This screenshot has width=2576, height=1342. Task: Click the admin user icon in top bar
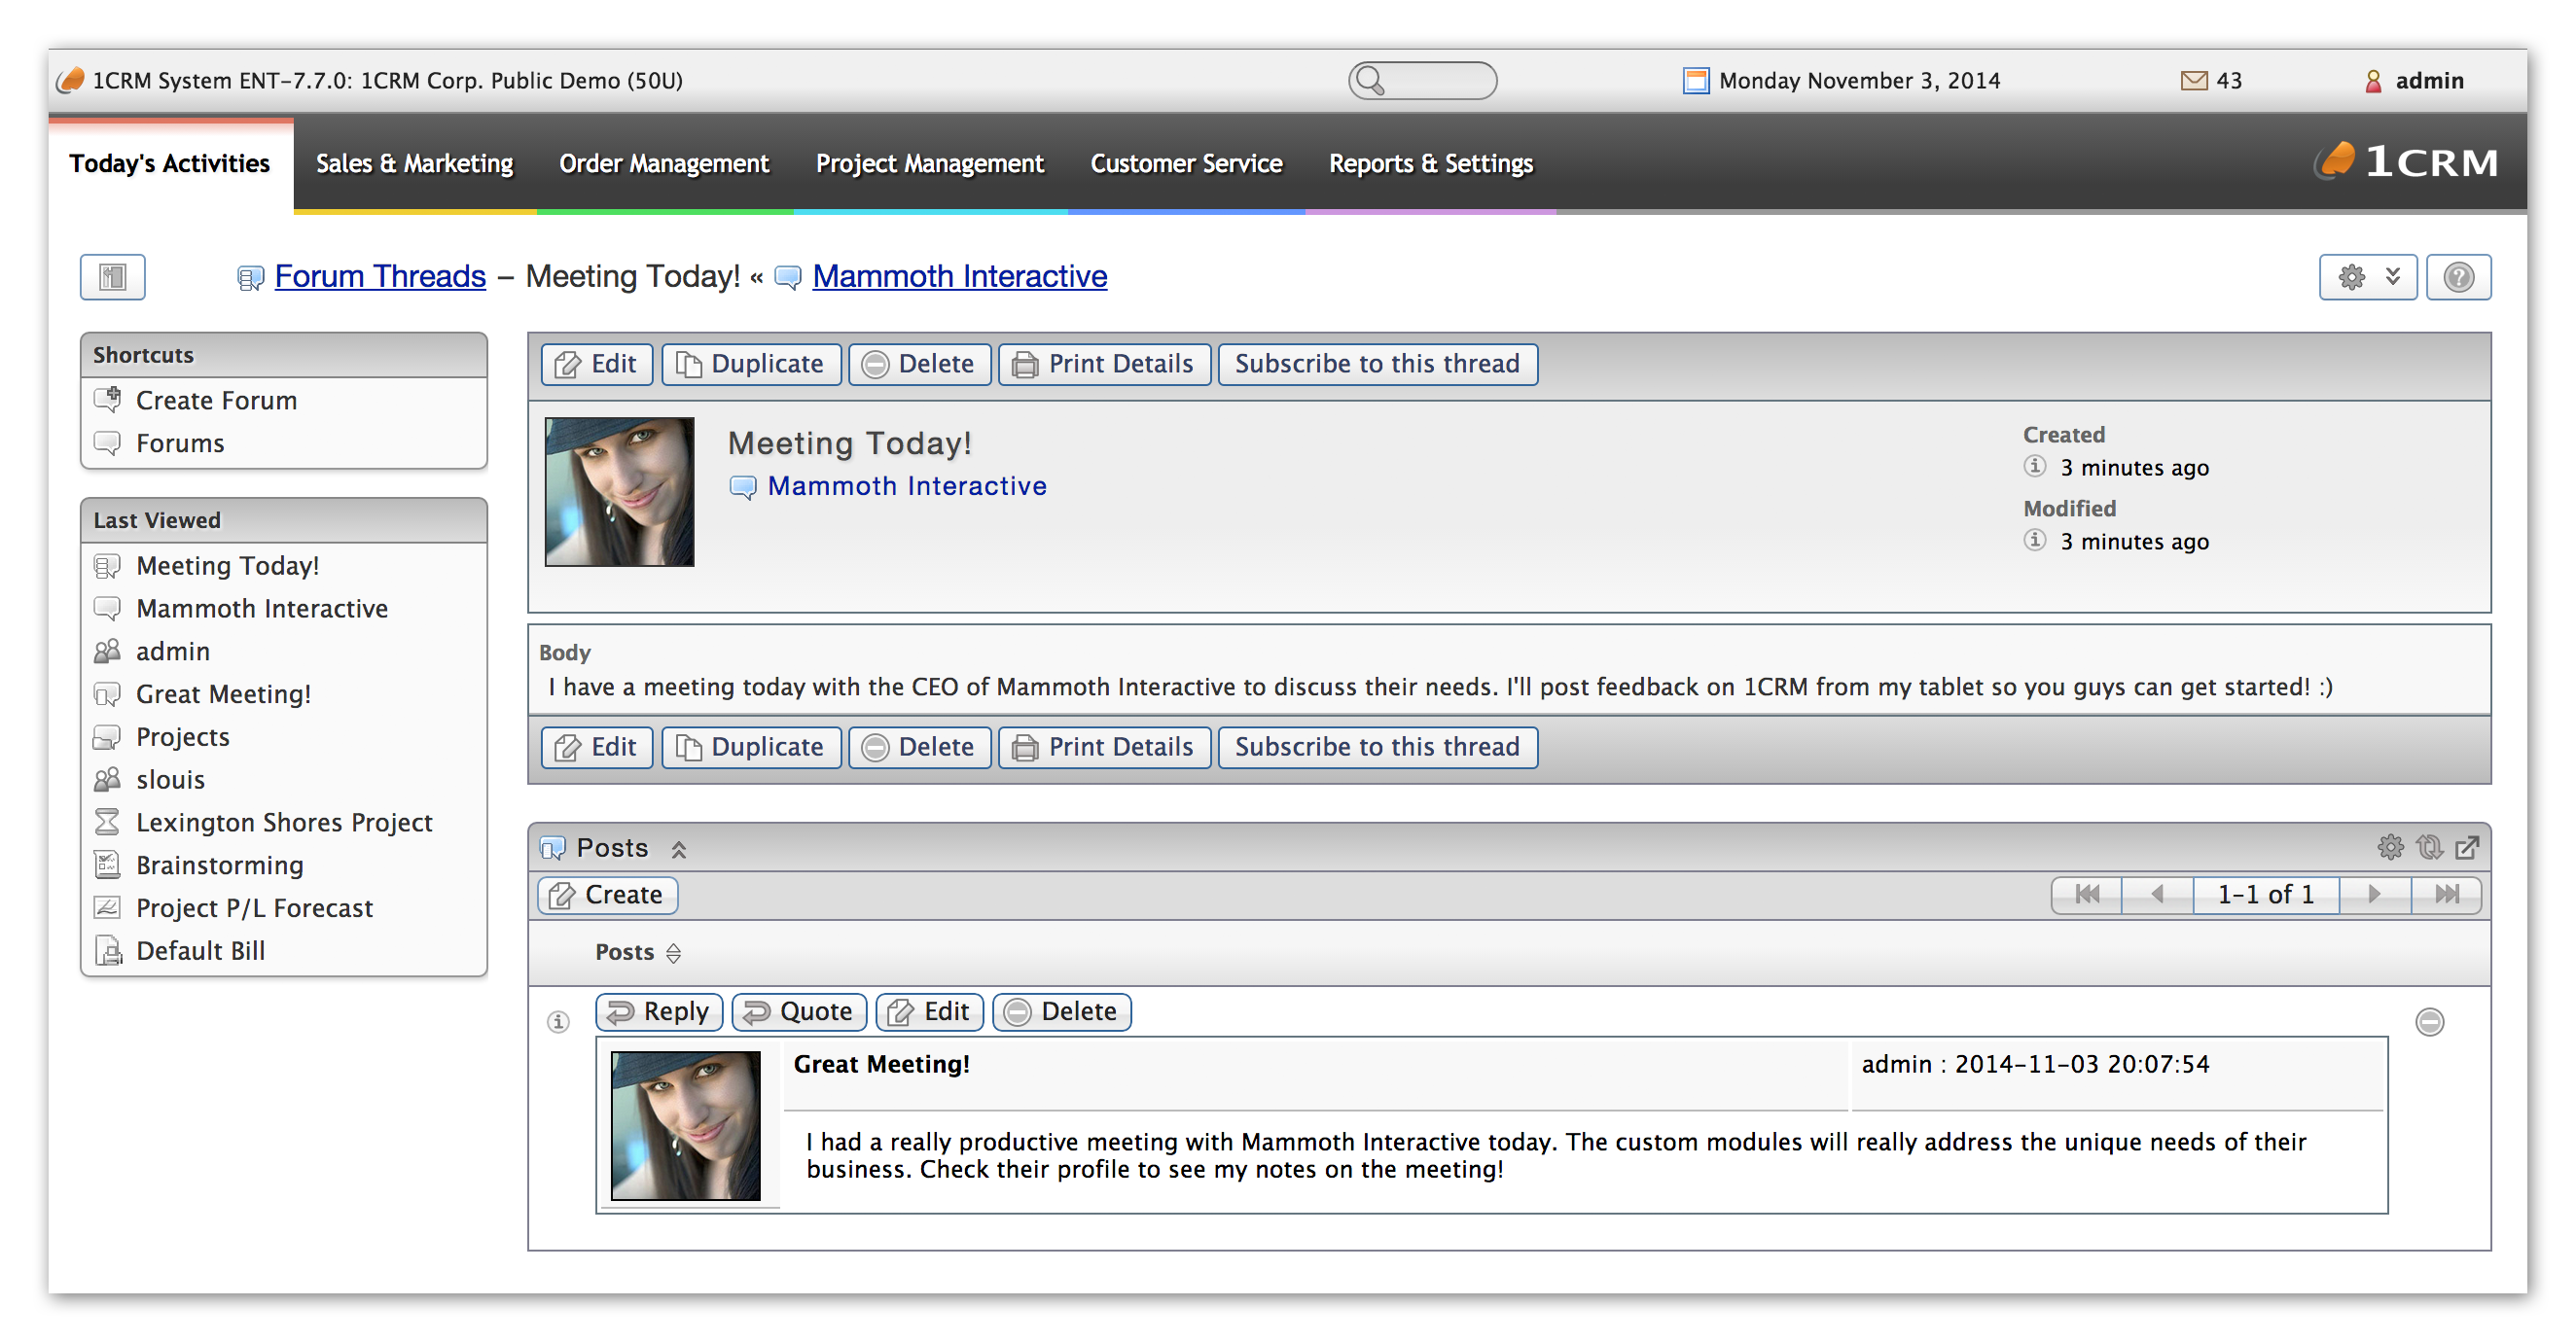click(x=2372, y=80)
